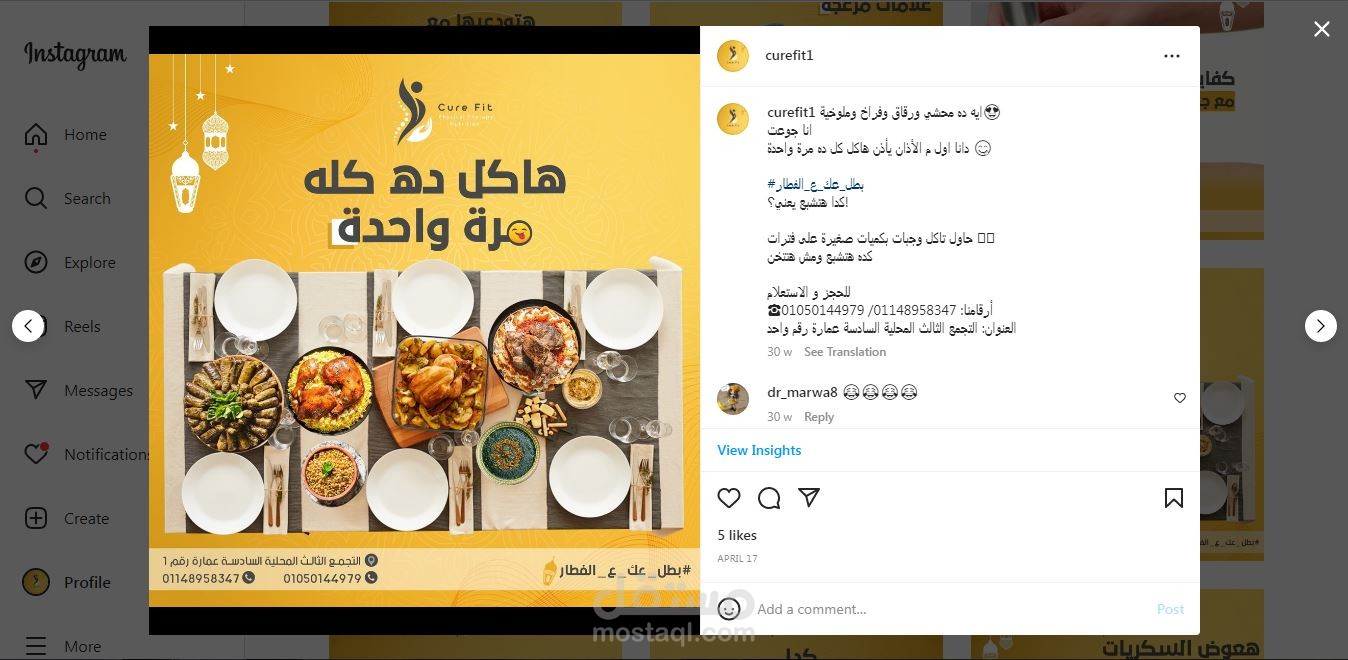The width and height of the screenshot is (1348, 660).
Task: Open the comment bubble icon
Action: click(x=769, y=498)
